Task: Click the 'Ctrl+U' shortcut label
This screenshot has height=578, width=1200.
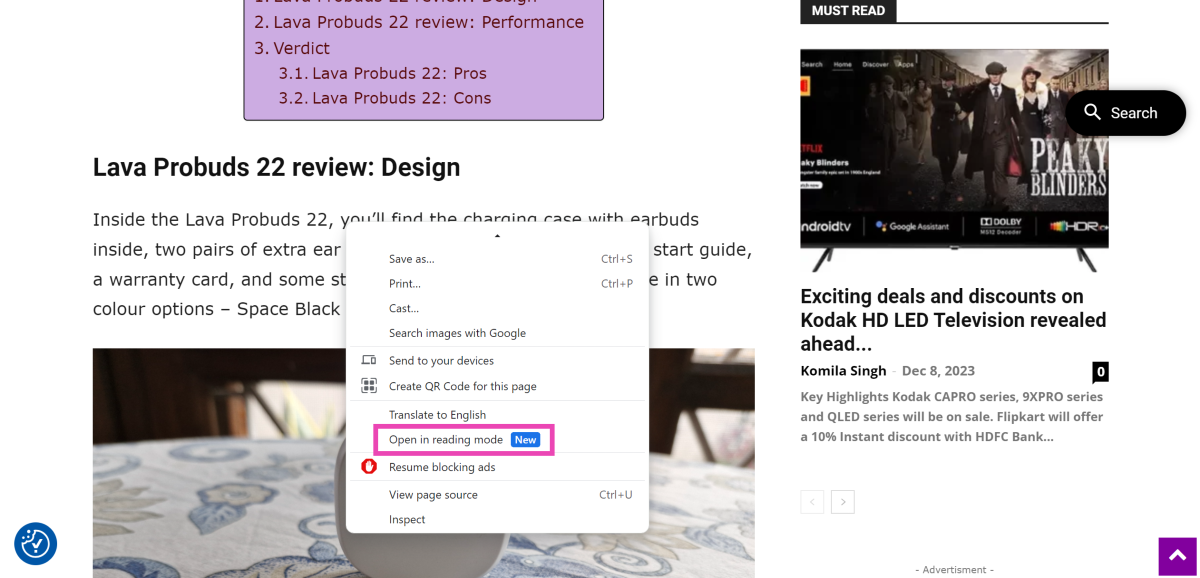Action: pyautogui.click(x=616, y=495)
